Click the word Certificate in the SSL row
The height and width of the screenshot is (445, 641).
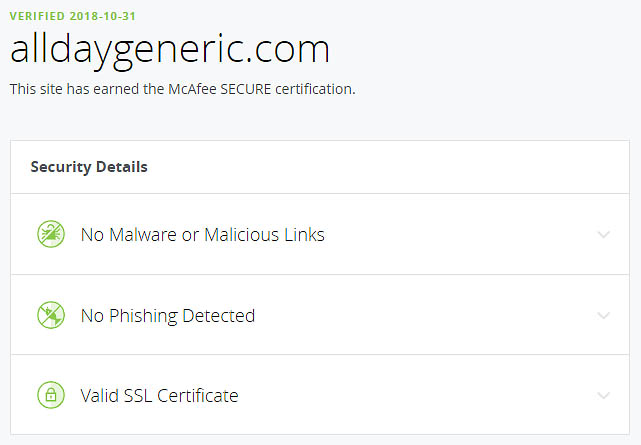tap(198, 396)
